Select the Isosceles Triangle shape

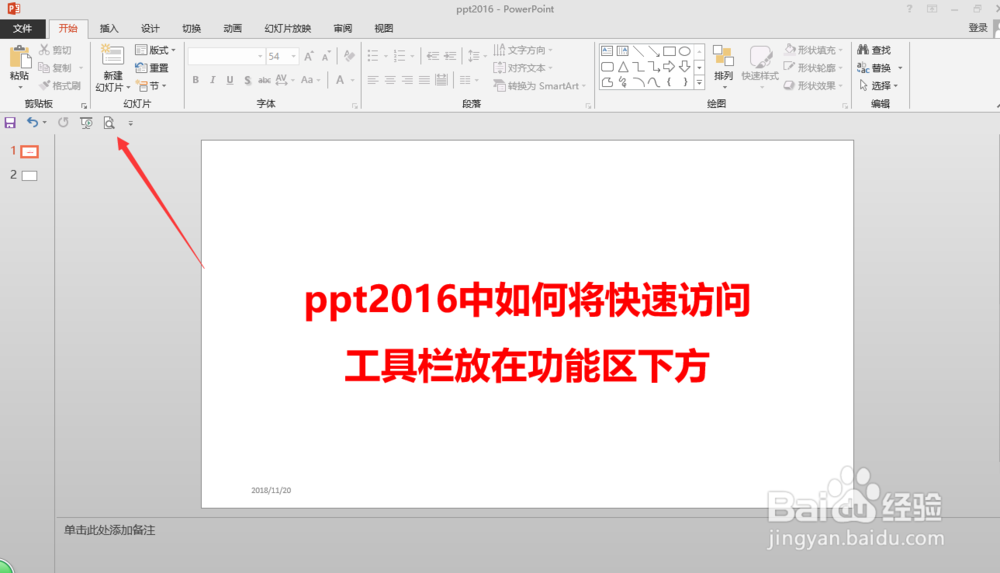(x=623, y=66)
